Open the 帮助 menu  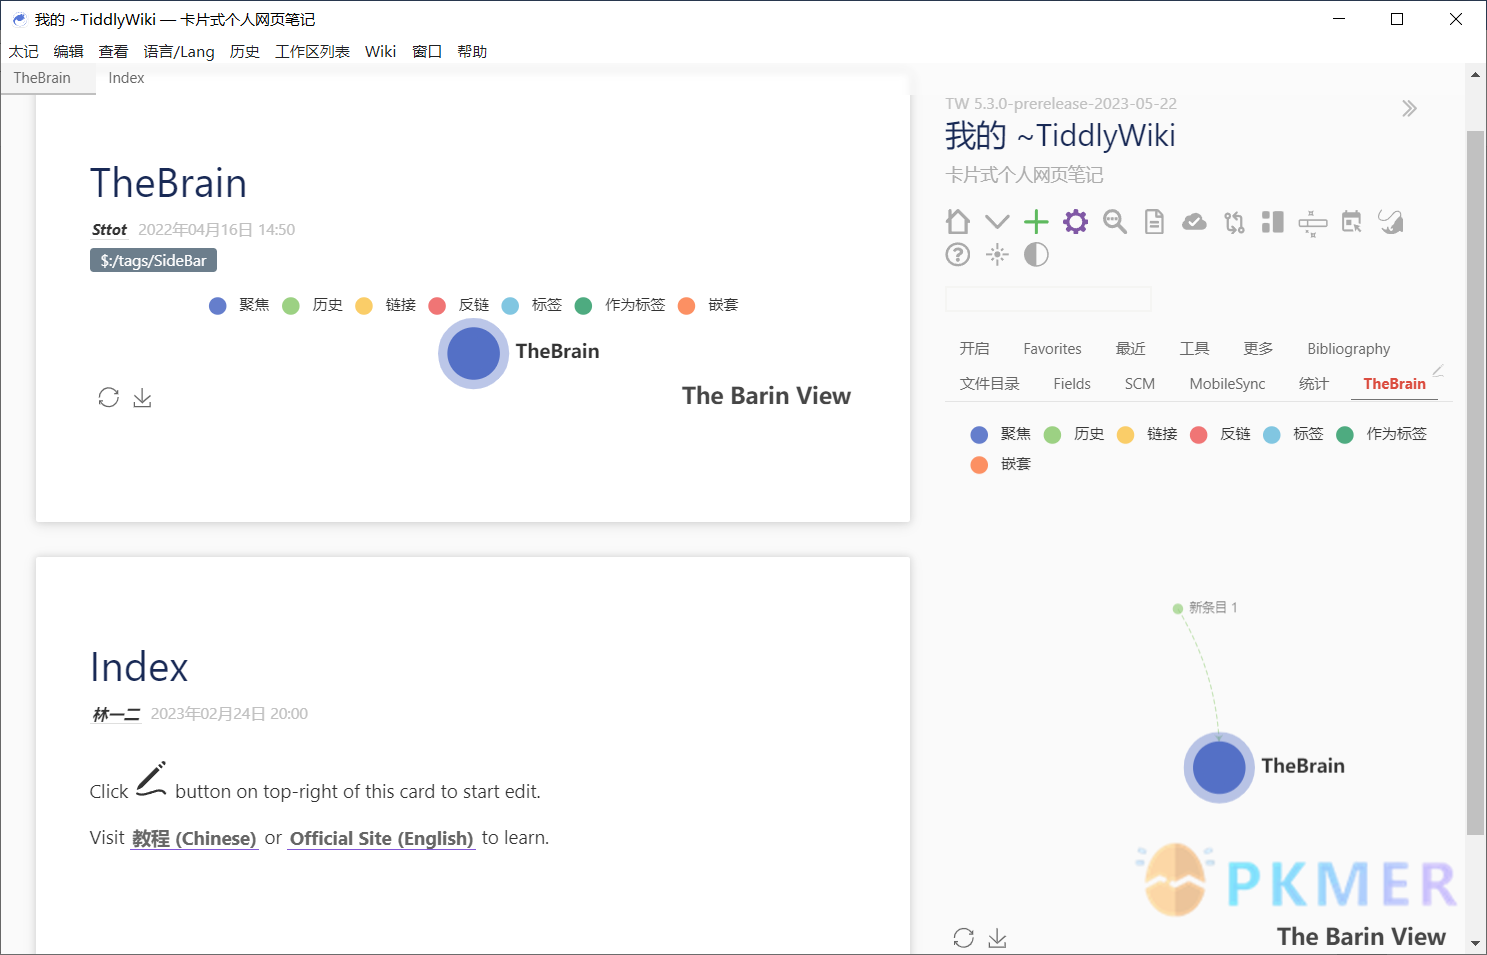[x=472, y=51]
